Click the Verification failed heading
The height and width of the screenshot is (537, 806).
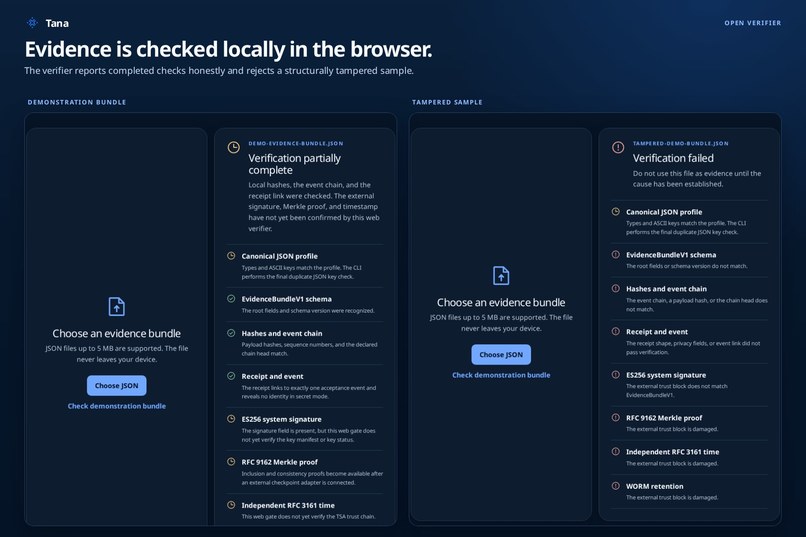click(673, 158)
